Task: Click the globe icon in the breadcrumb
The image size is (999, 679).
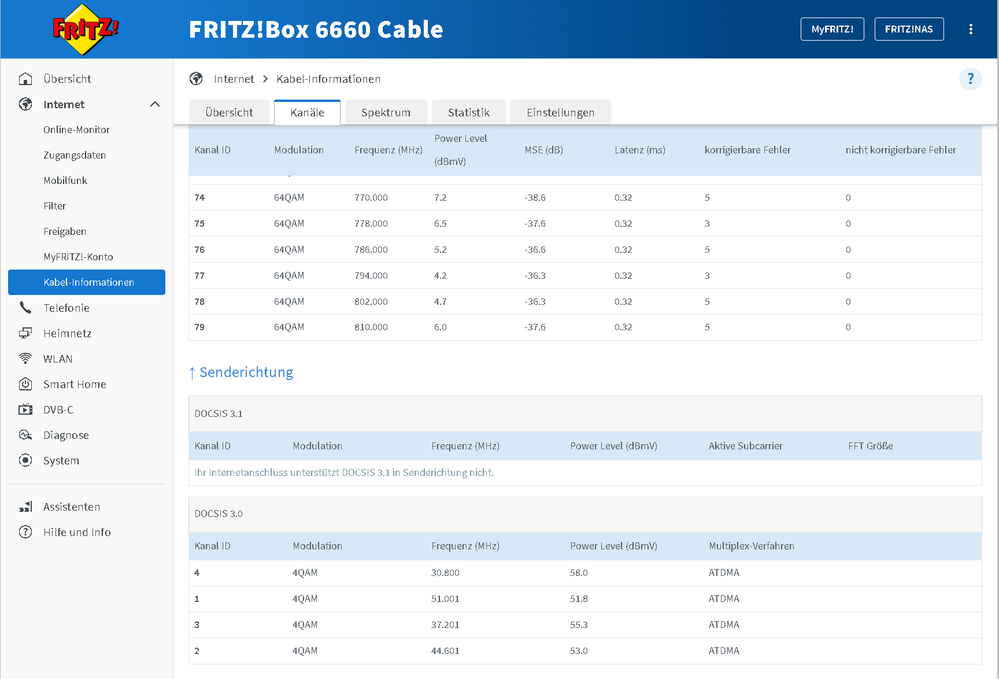Action: coord(196,79)
